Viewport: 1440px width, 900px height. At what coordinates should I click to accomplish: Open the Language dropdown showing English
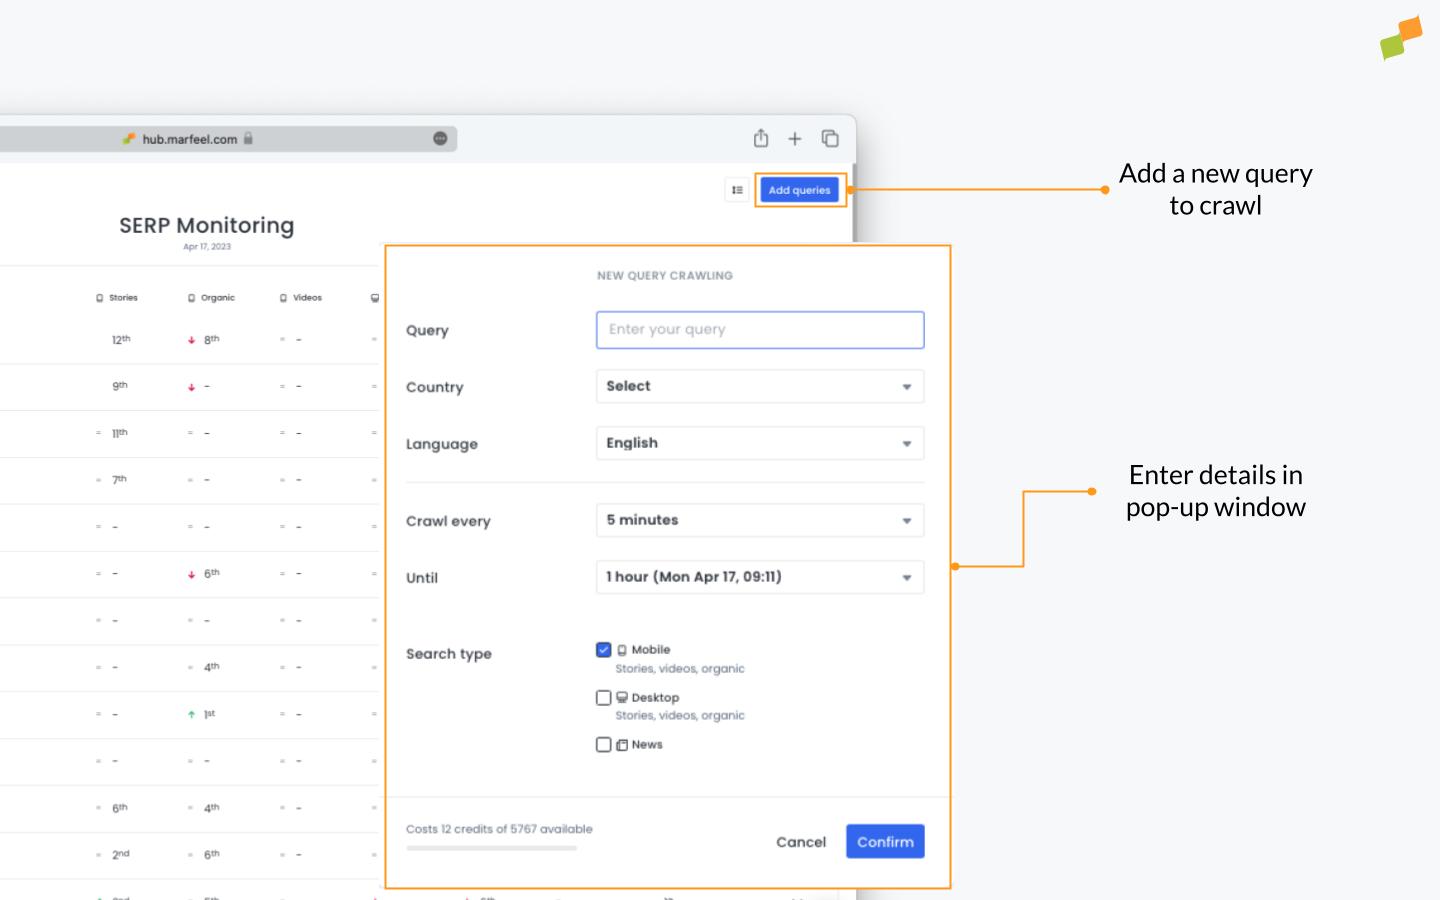pos(759,443)
